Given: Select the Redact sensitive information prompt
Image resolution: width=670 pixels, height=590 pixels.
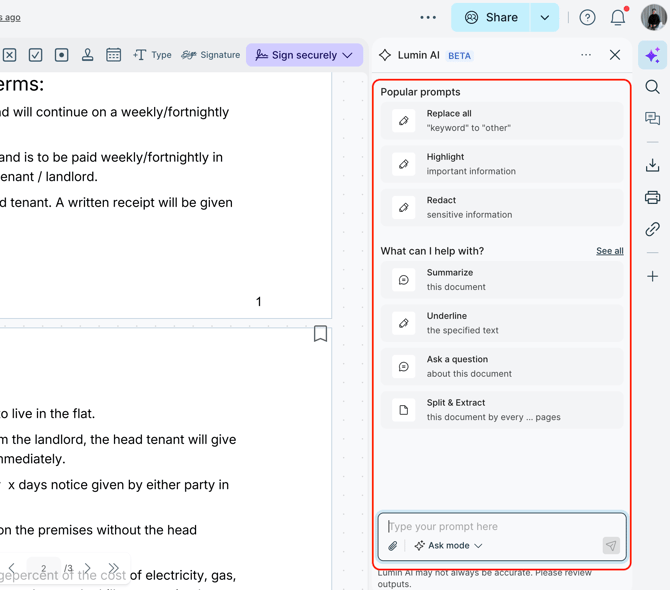Looking at the screenshot, I should click(502, 208).
